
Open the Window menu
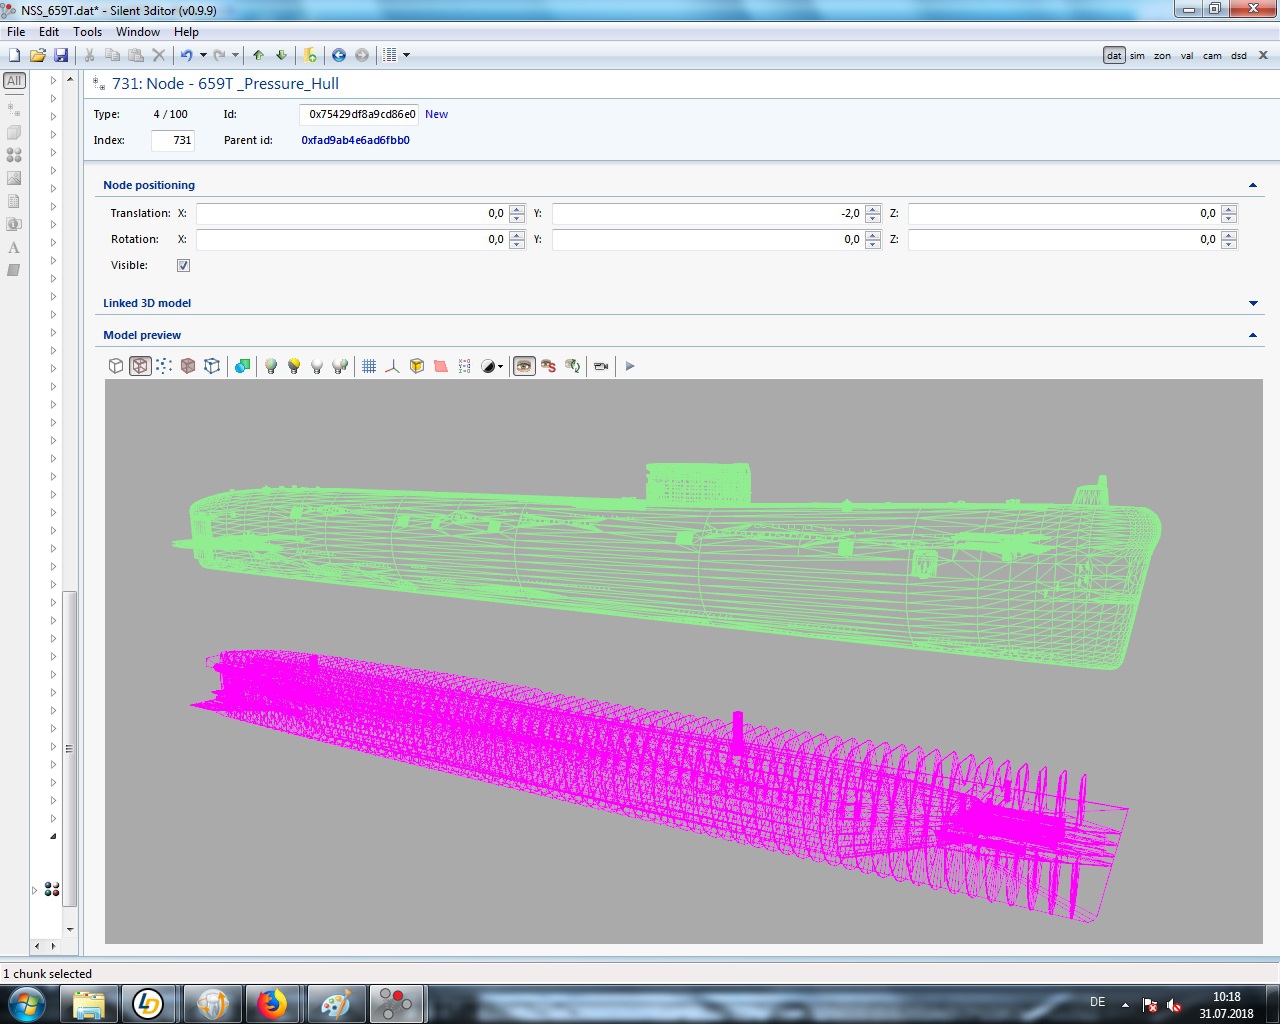[x=138, y=32]
